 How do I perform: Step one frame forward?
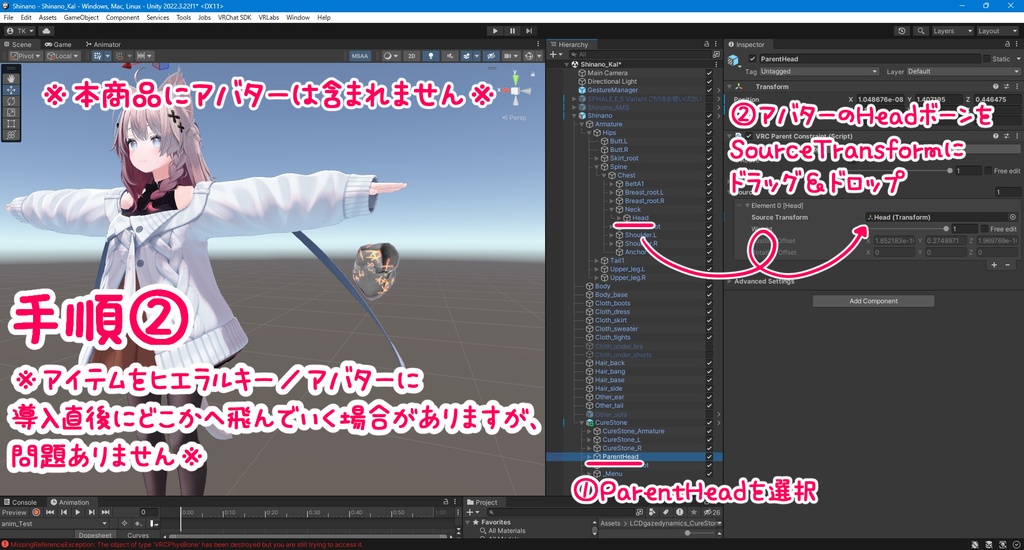click(529, 31)
